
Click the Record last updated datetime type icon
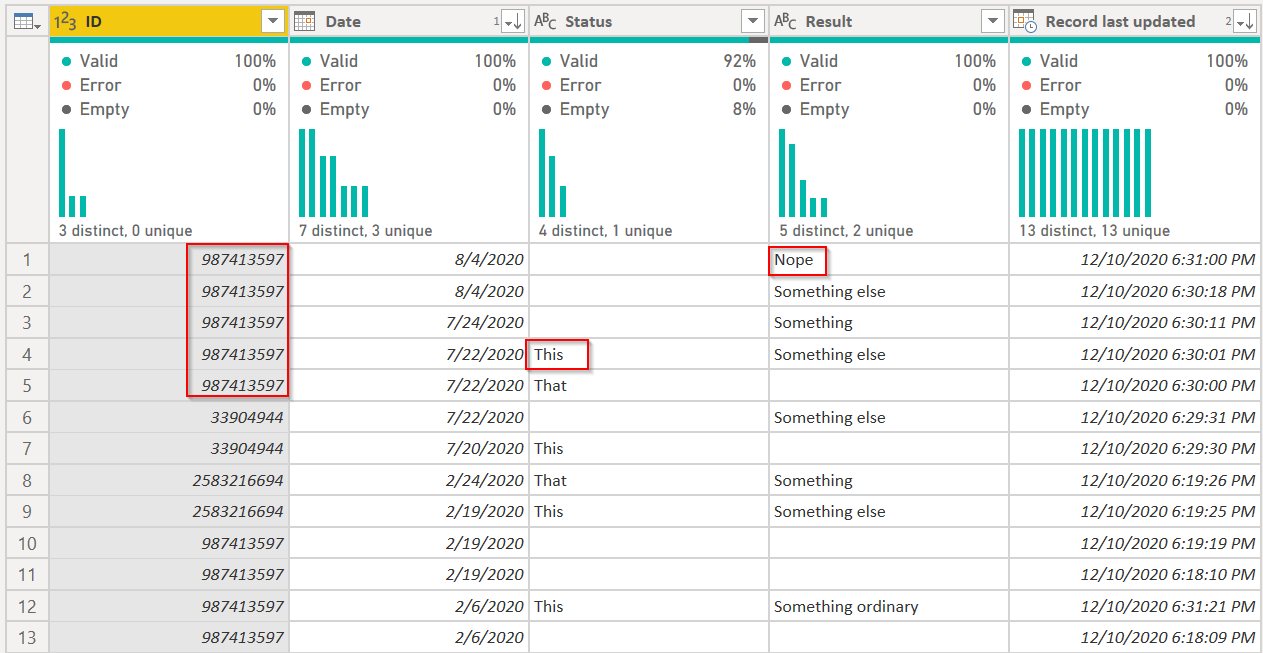point(1025,21)
